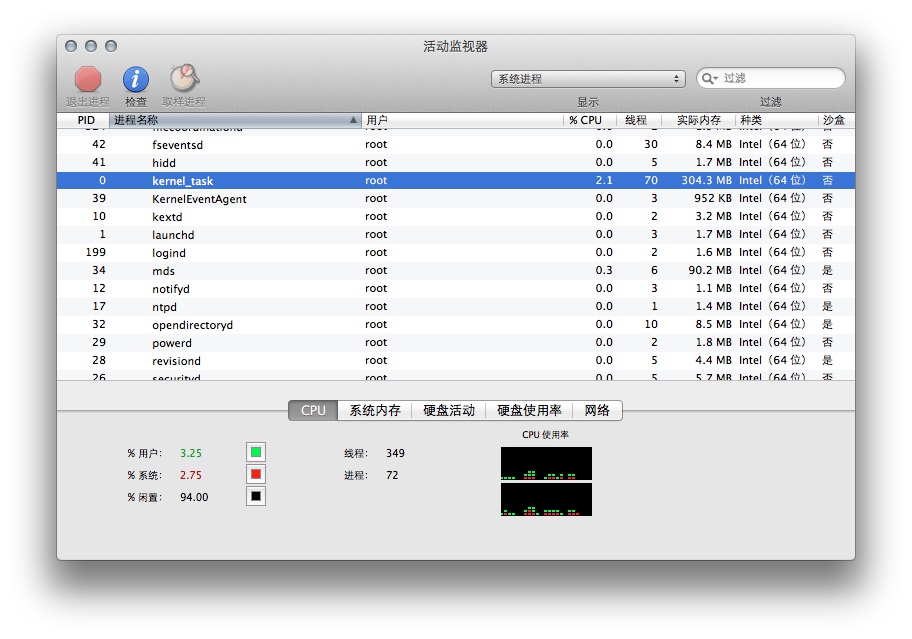The height and width of the screenshot is (639, 912).
Task: Select the powerd process row
Action: [x=456, y=342]
